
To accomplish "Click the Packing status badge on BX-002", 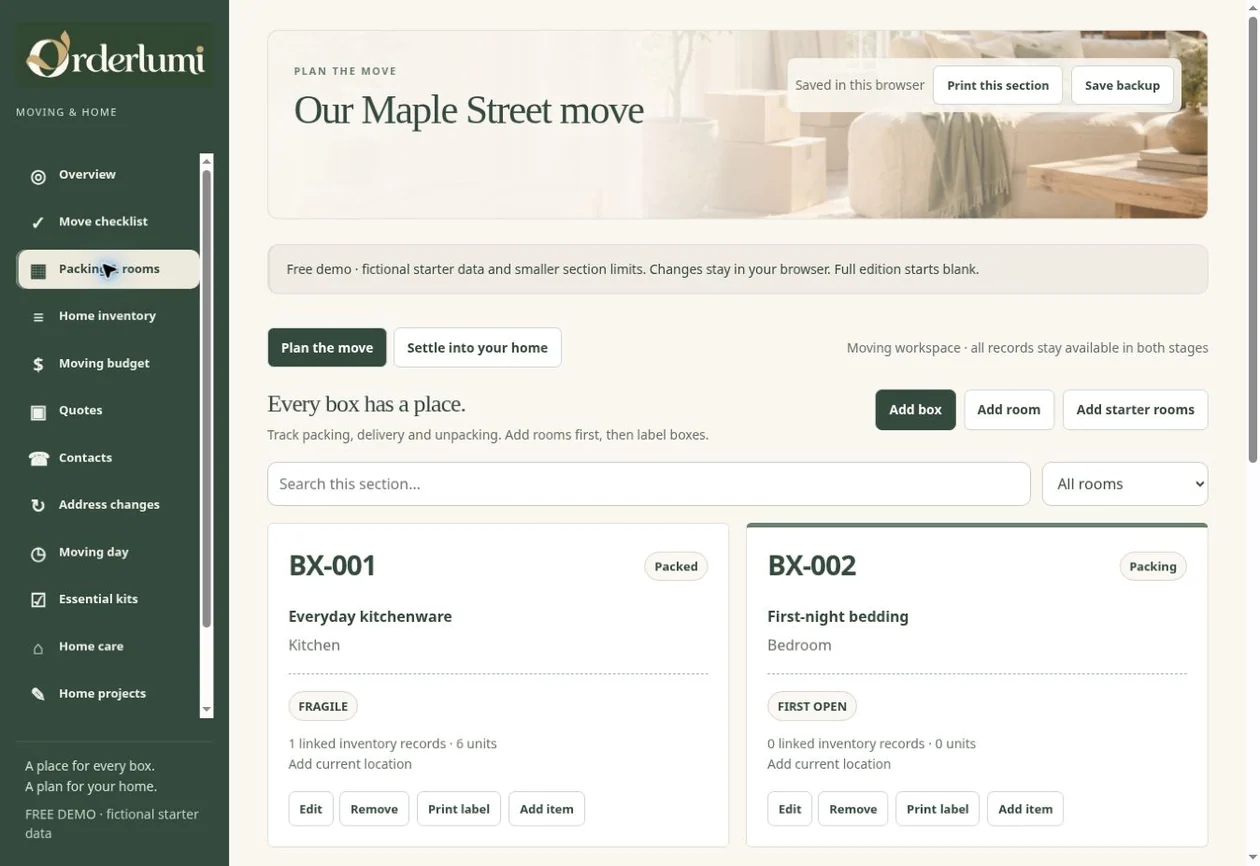I will pyautogui.click(x=1153, y=567).
